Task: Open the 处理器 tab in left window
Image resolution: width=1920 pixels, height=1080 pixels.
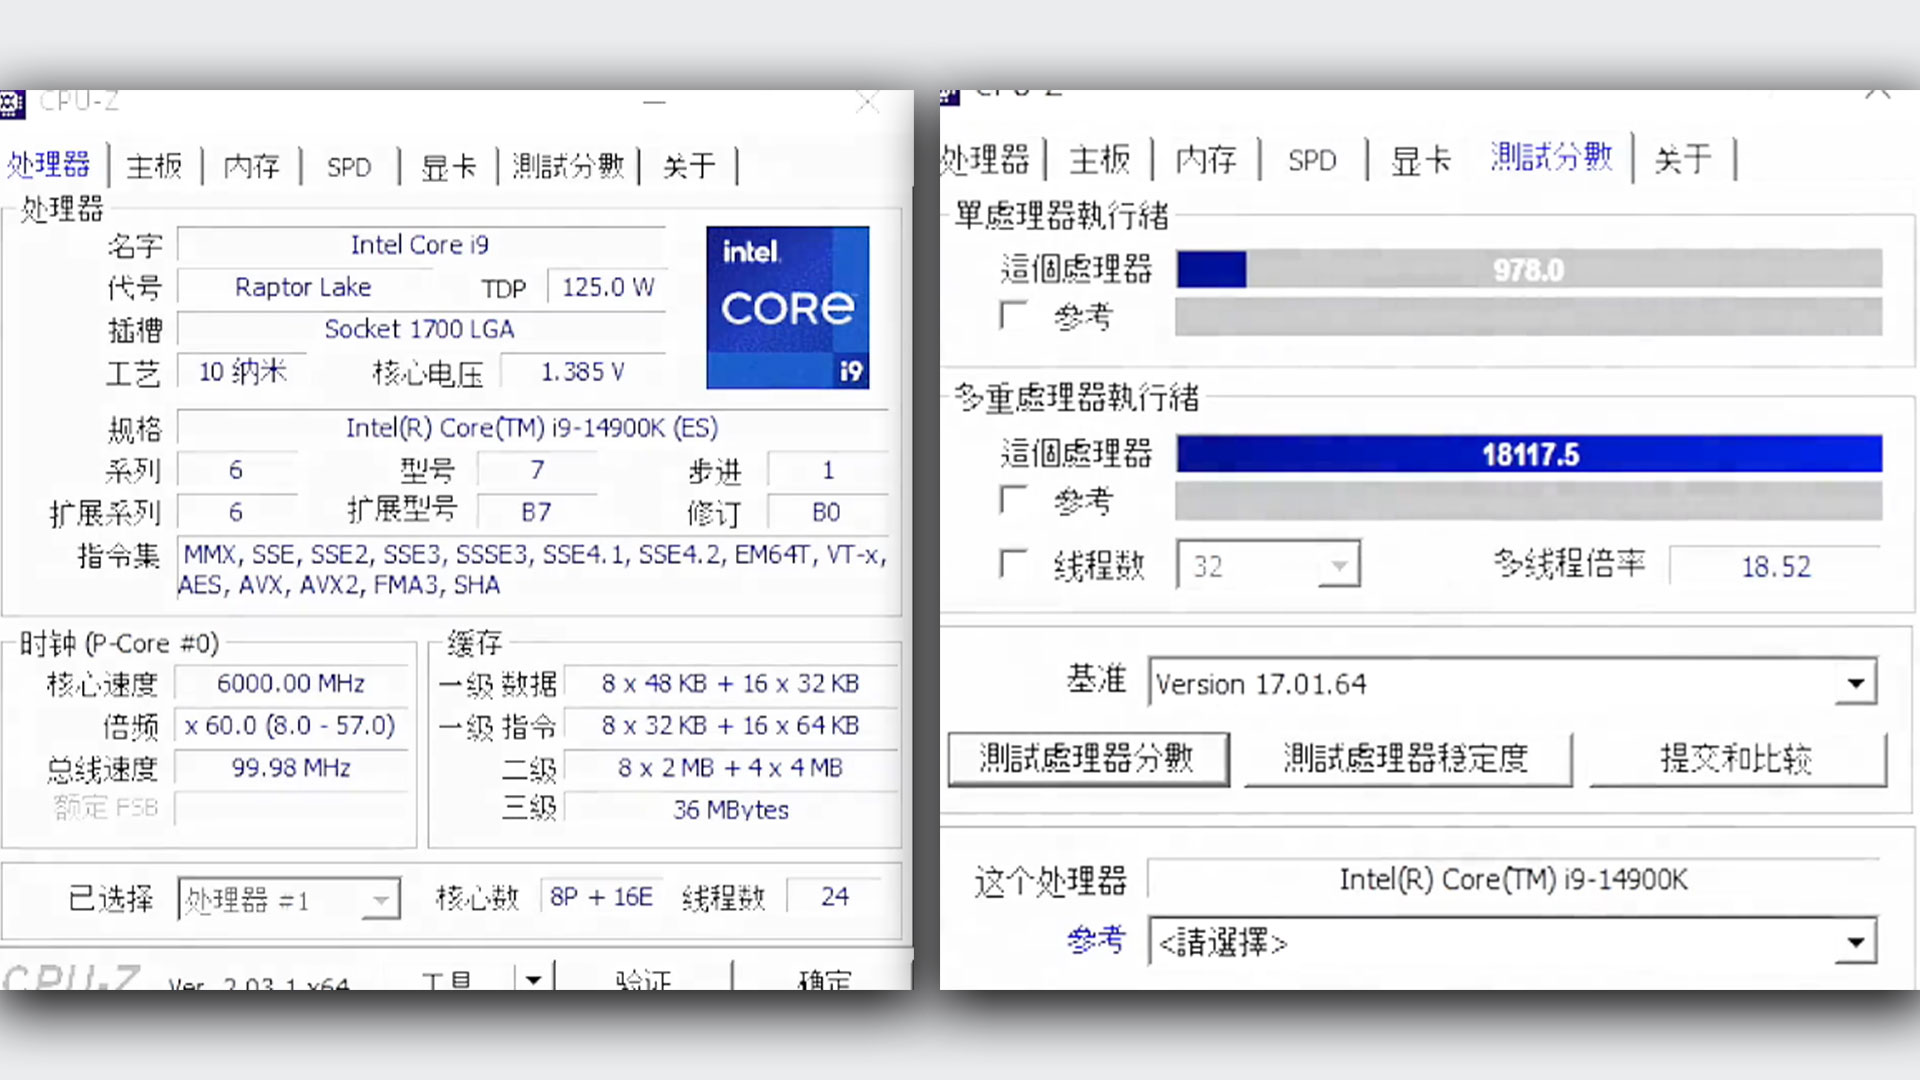Action: pos(48,164)
